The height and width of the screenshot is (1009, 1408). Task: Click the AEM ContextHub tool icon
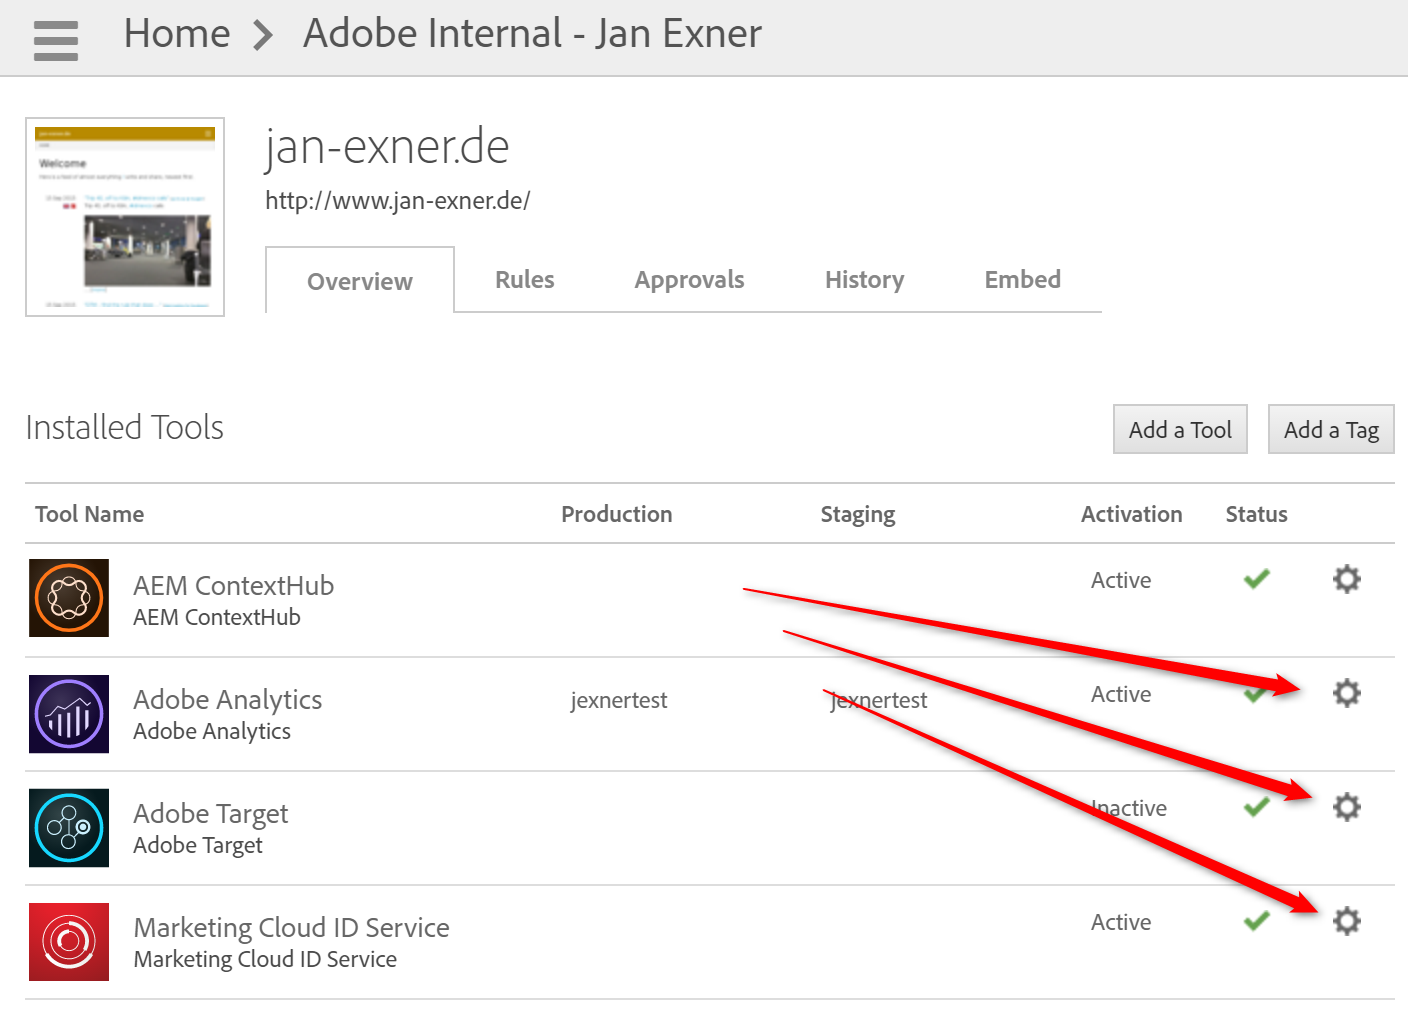tap(69, 598)
